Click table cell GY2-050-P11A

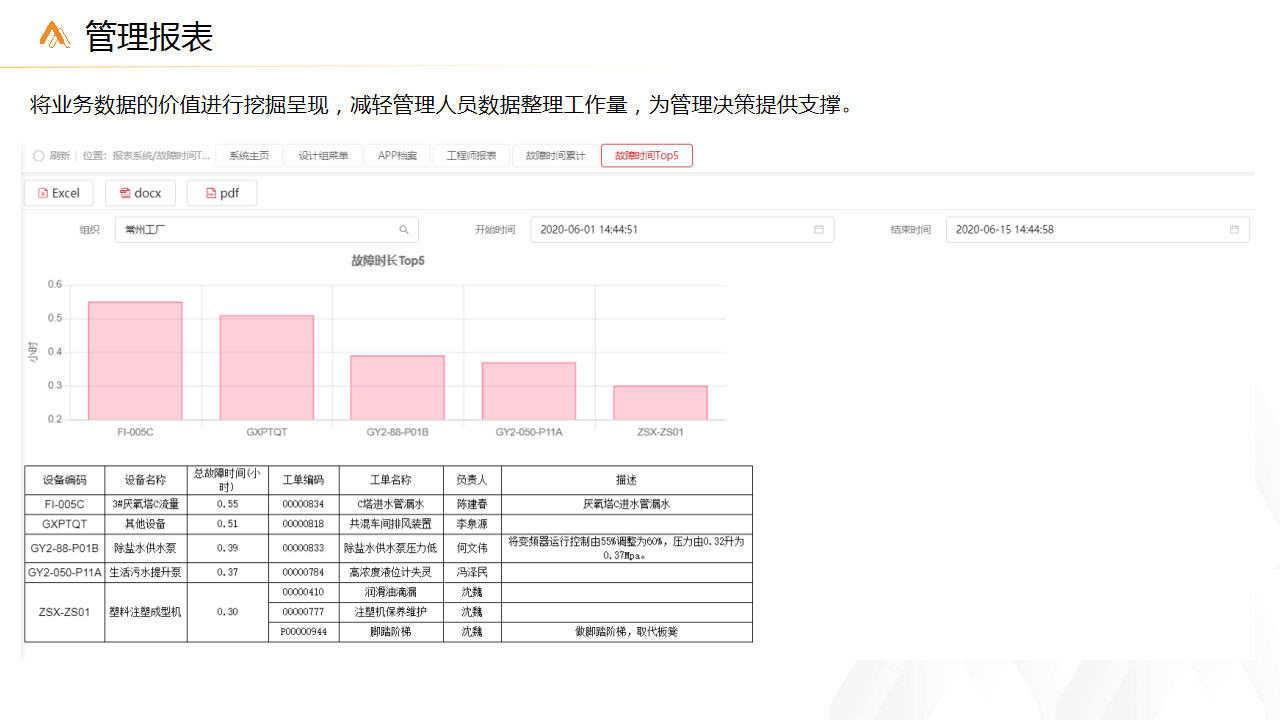tap(64, 573)
